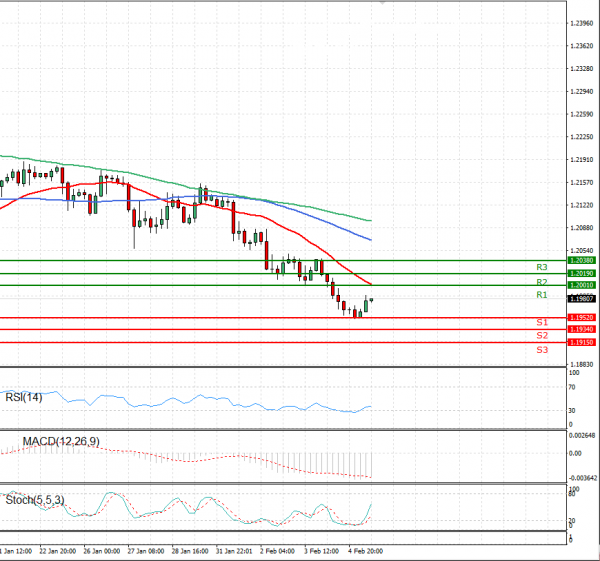Click the 28 Jan 16:00 time label

(x=190, y=551)
